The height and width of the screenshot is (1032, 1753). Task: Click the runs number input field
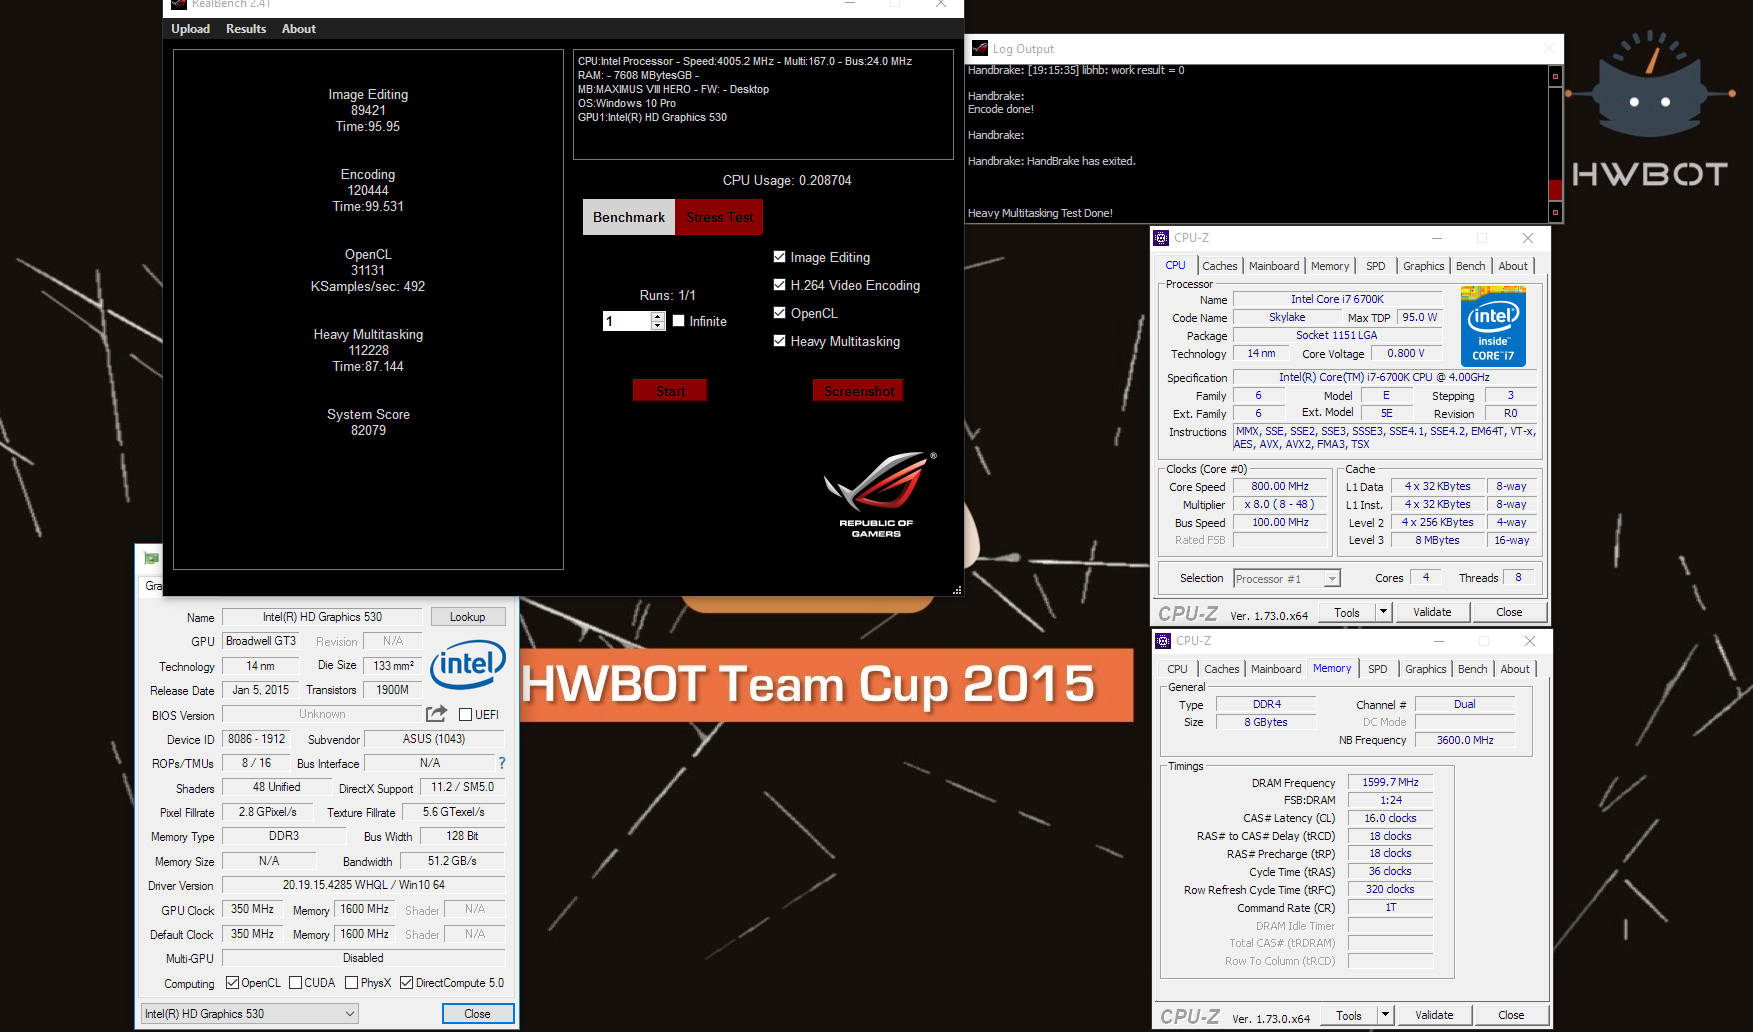(x=627, y=321)
